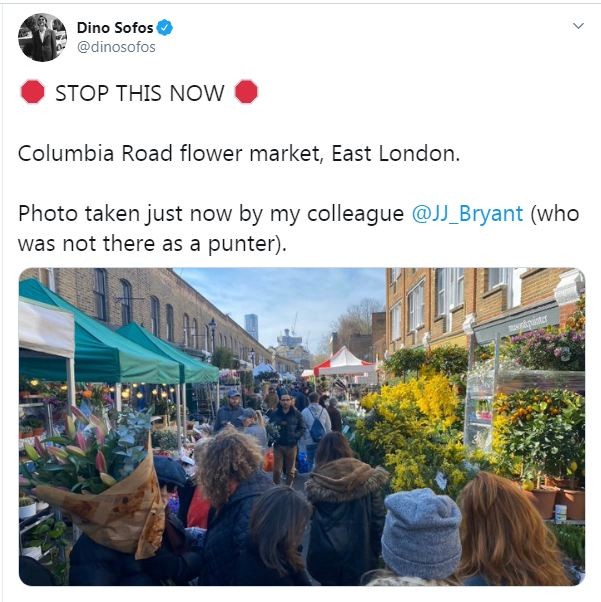The width and height of the screenshot is (601, 602).
Task: Click the STOP THIS NOW text
Action: (x=139, y=93)
